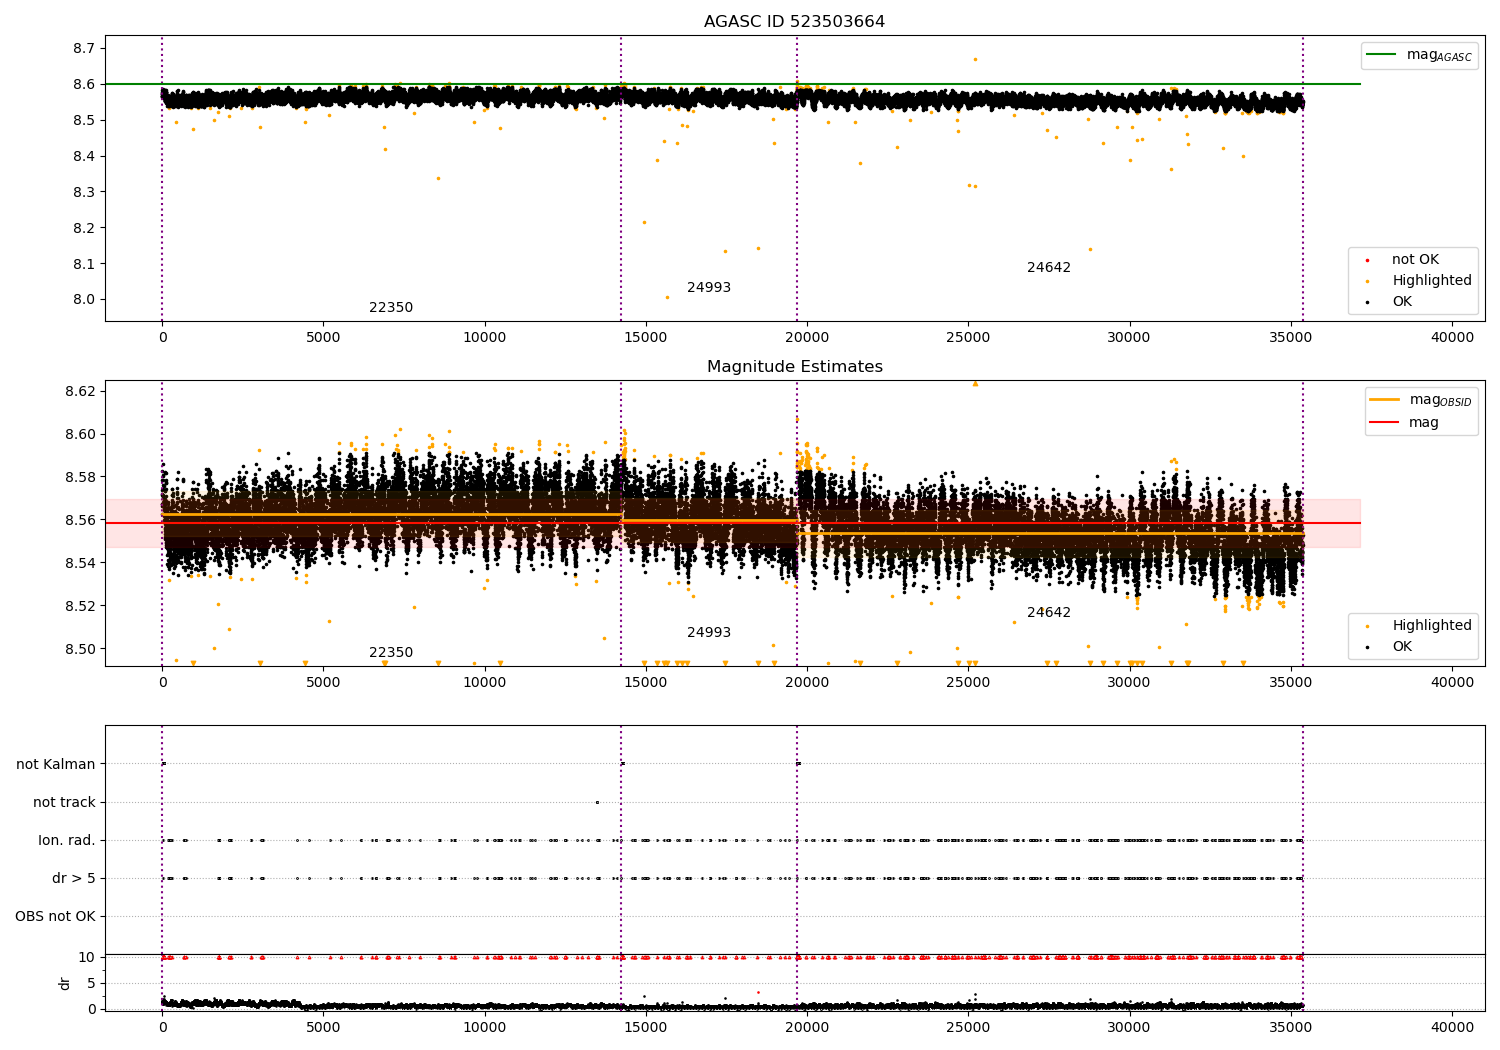Click the 'not track' axis label
Image resolution: width=1500 pixels, height=1050 pixels.
(64, 802)
